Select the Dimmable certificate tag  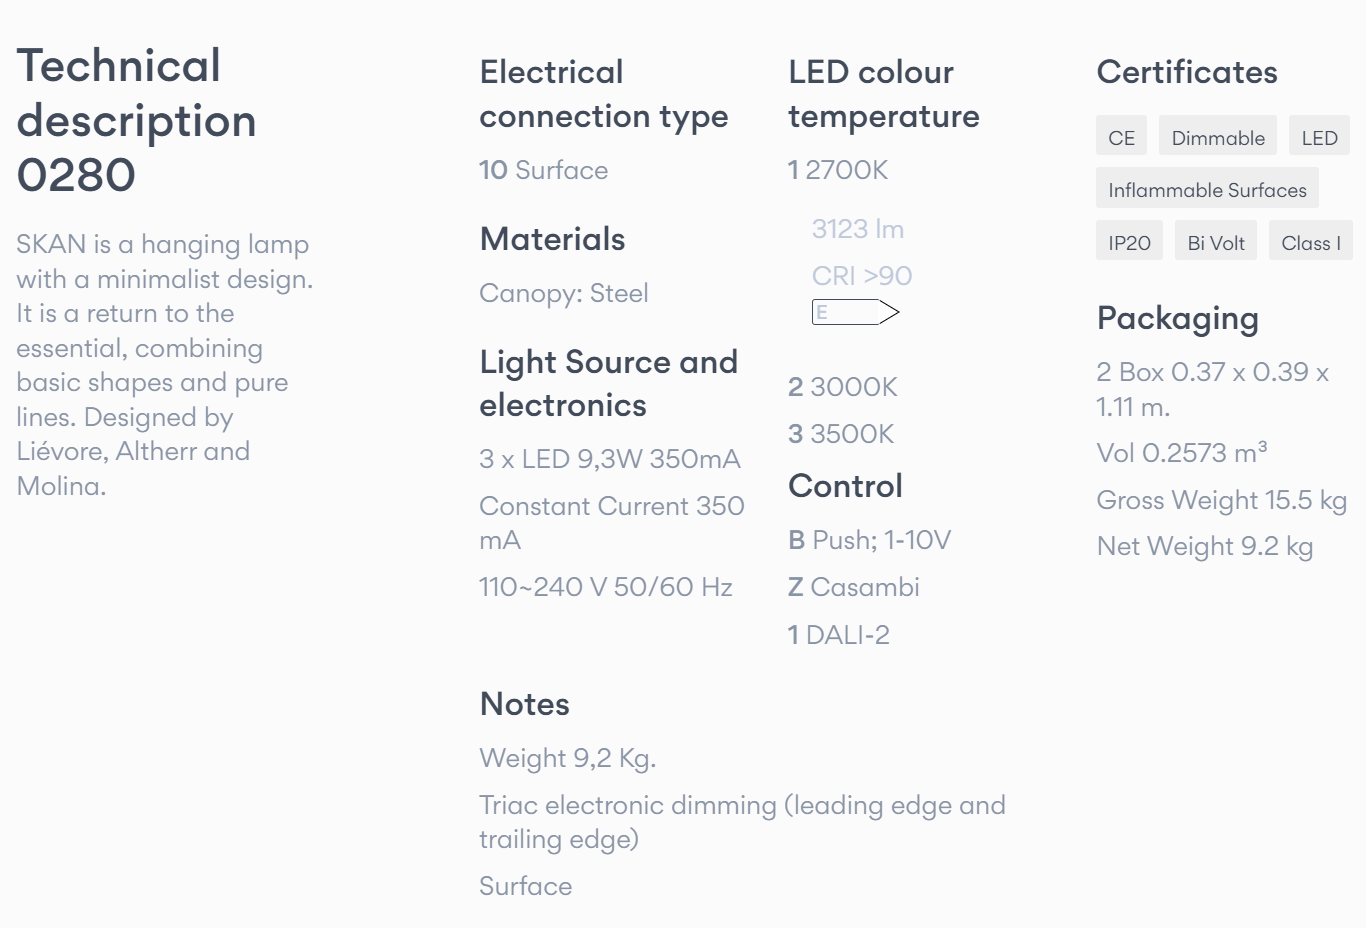pyautogui.click(x=1217, y=138)
